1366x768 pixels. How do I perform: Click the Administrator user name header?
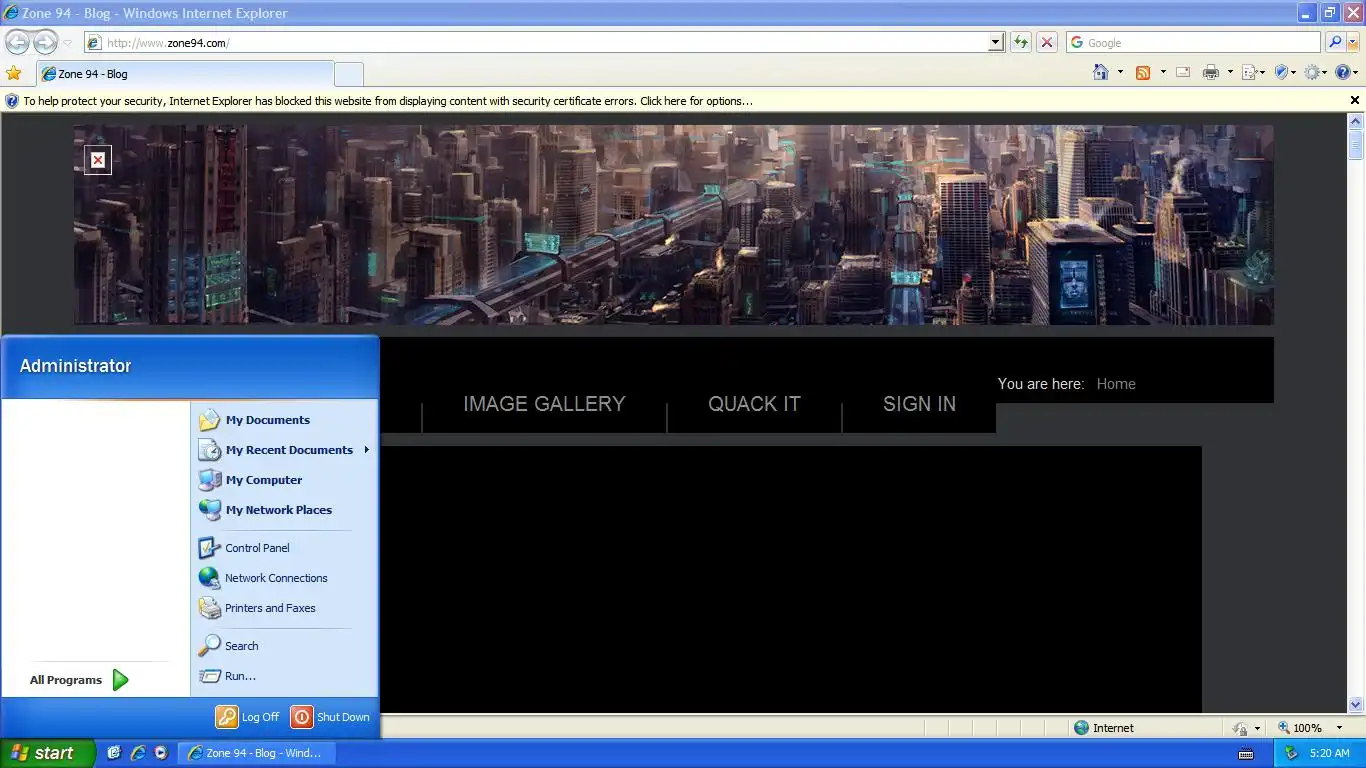pos(75,366)
